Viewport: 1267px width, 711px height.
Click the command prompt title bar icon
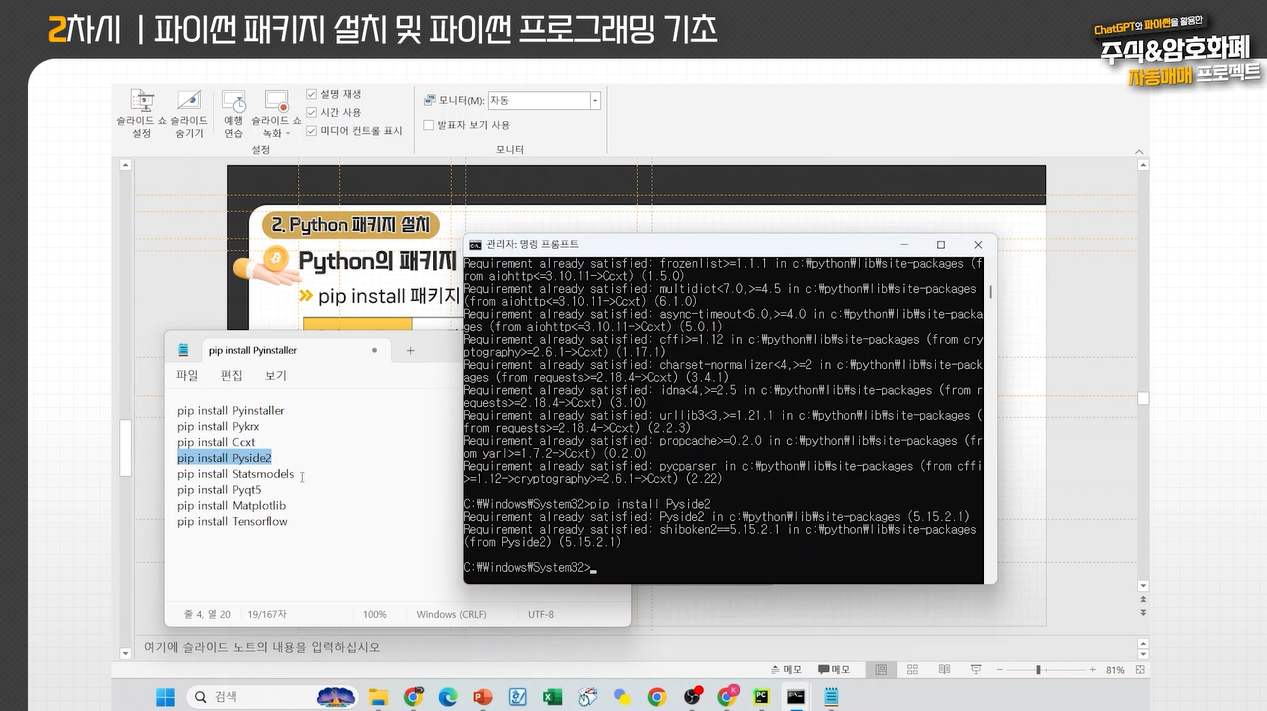coord(475,245)
